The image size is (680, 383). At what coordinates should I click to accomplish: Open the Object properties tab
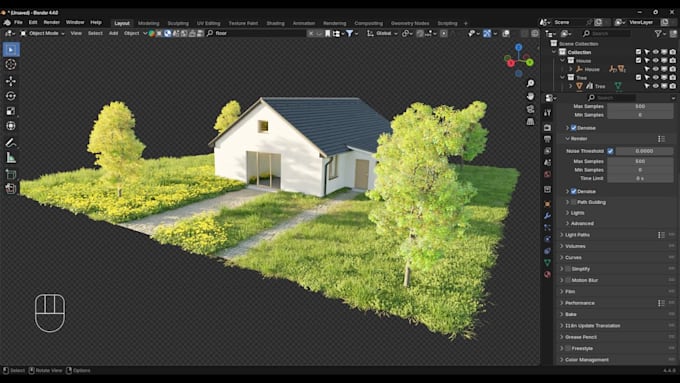click(x=547, y=204)
